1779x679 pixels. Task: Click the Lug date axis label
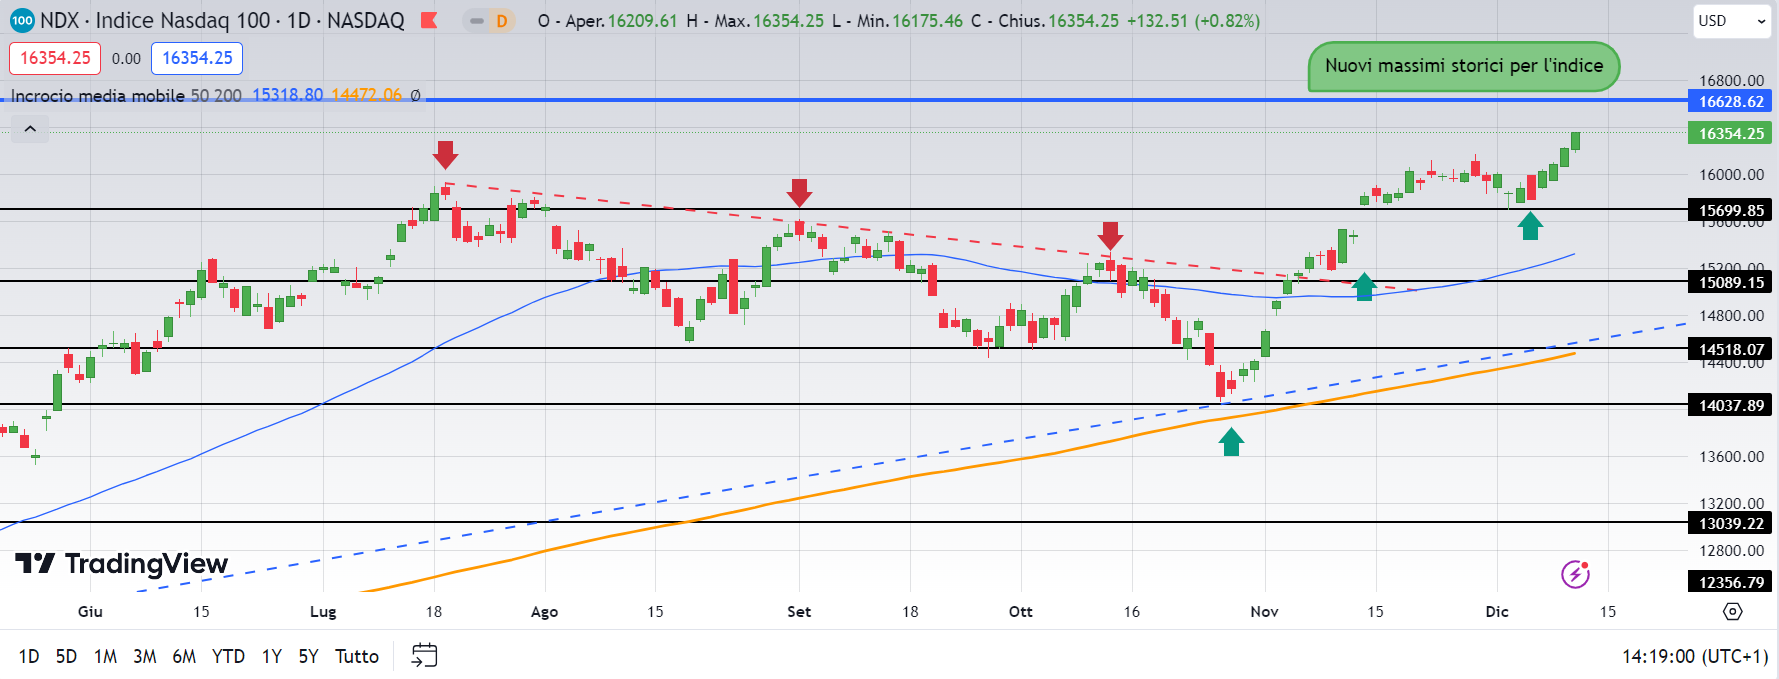tap(323, 611)
